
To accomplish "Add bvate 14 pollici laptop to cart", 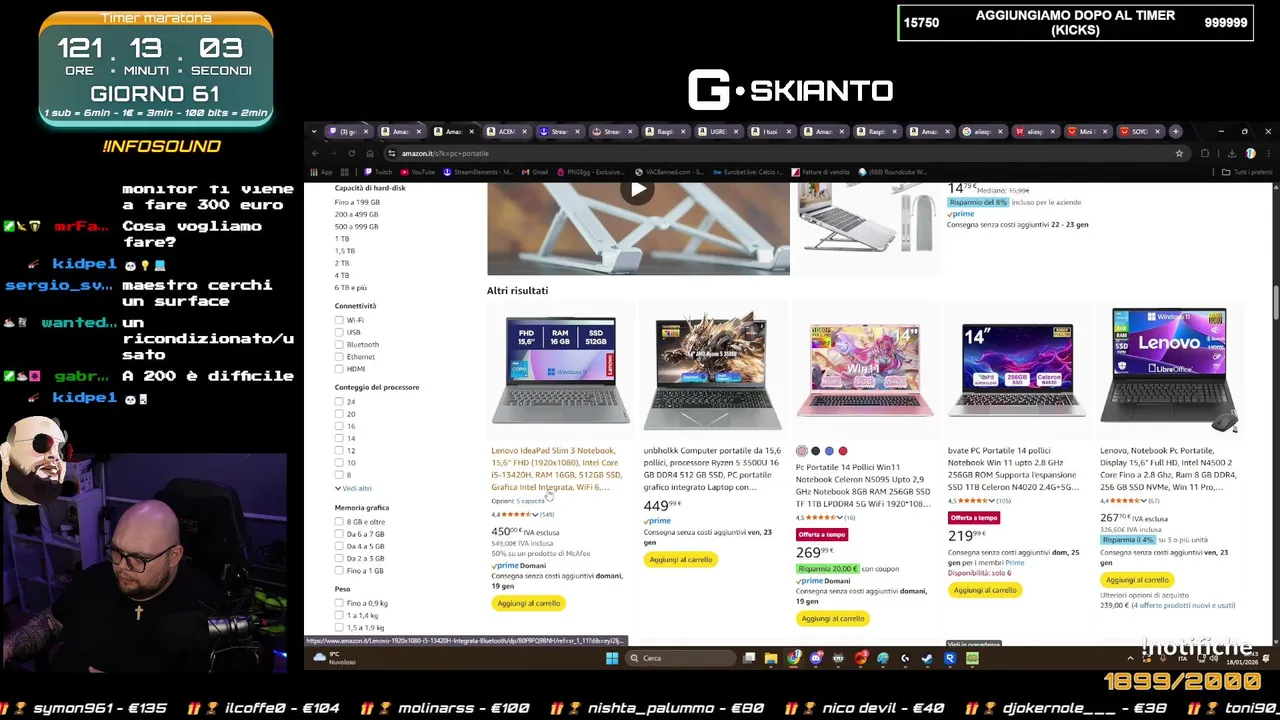I will [x=984, y=590].
